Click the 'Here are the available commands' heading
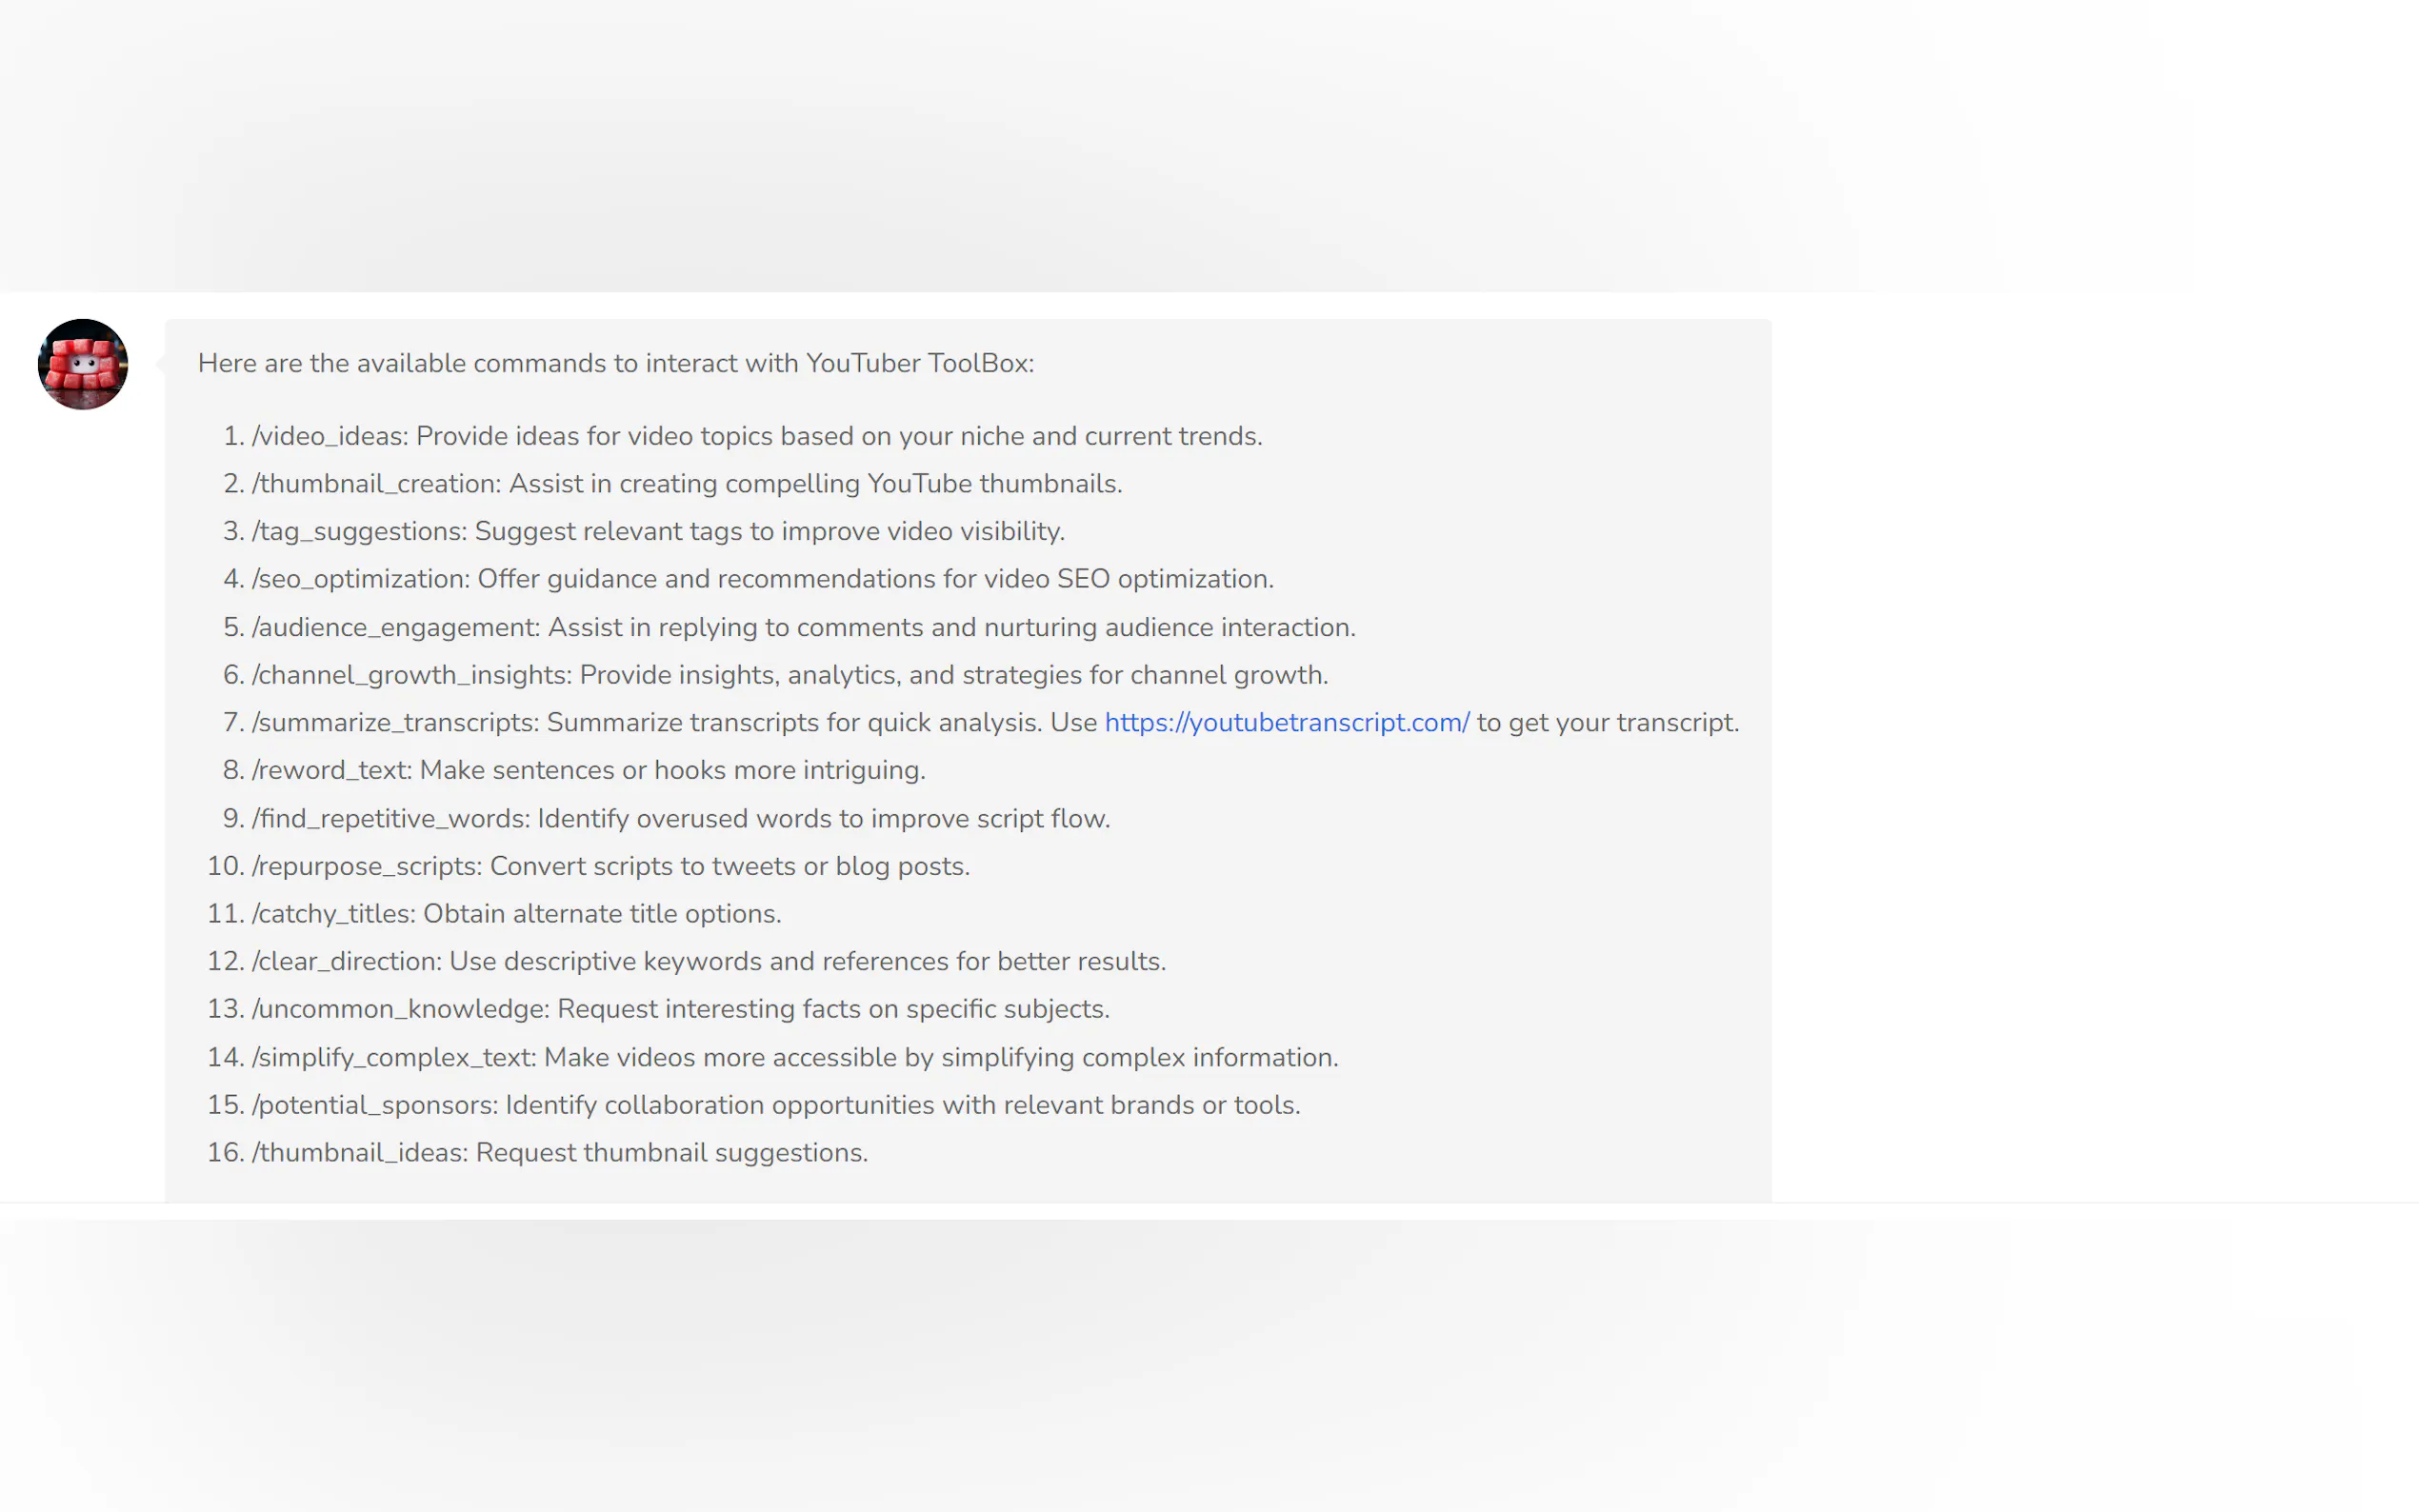The image size is (2419, 1512). click(x=615, y=363)
